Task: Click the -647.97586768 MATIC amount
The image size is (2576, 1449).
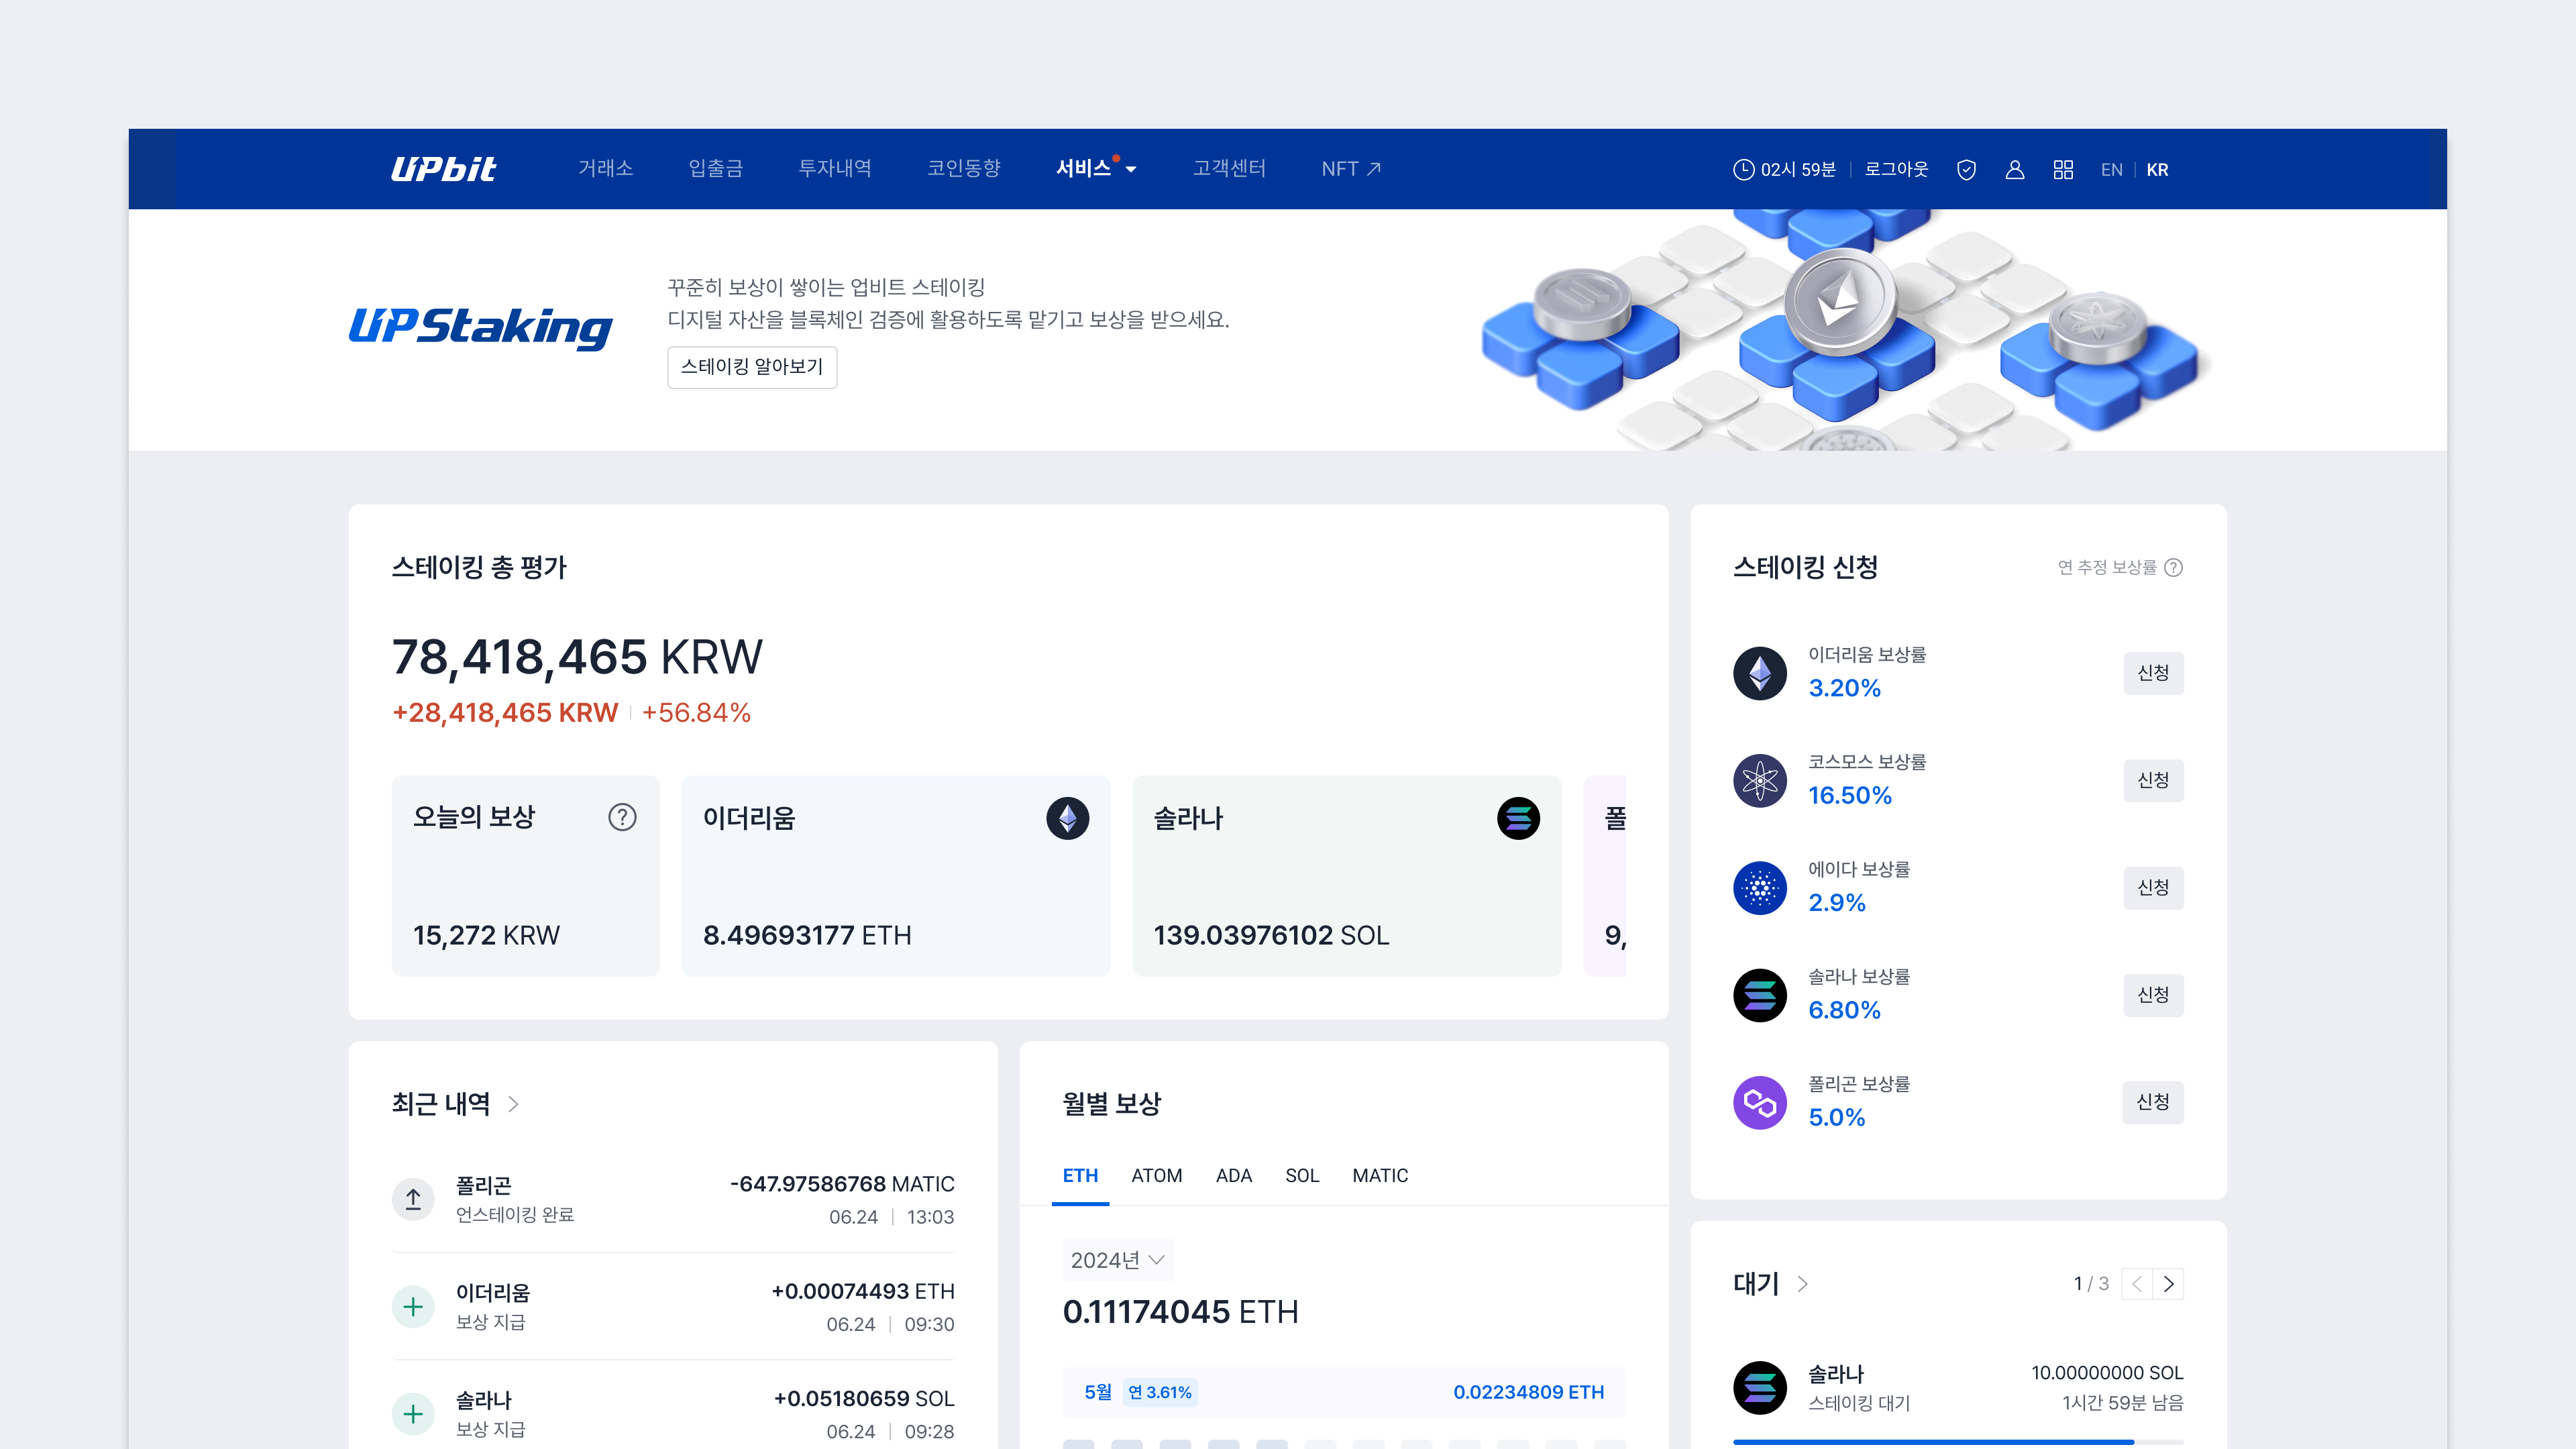Action: pyautogui.click(x=842, y=1184)
